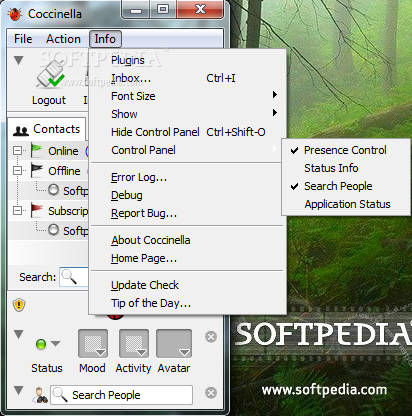Click the contacts Search input field

click(x=74, y=277)
